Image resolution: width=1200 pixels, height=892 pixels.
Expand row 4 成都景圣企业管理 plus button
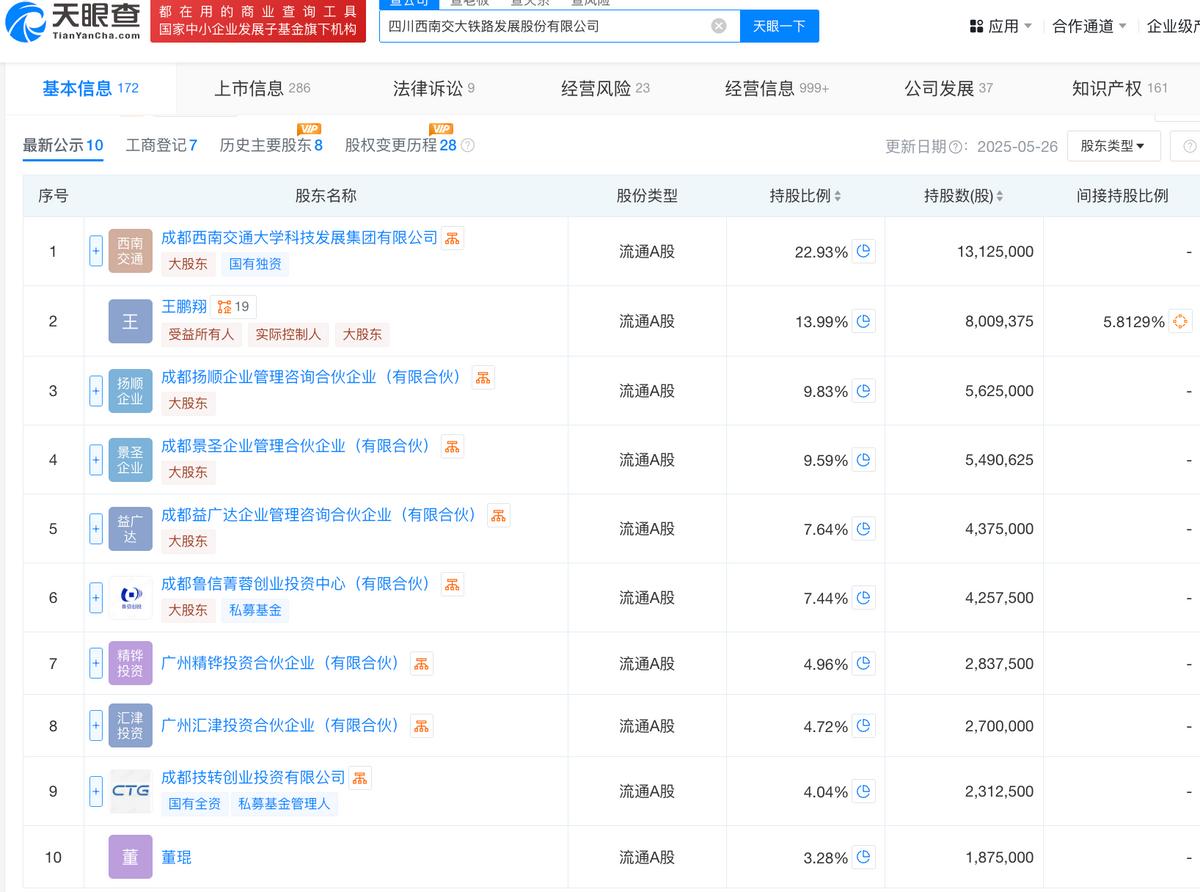[x=96, y=460]
